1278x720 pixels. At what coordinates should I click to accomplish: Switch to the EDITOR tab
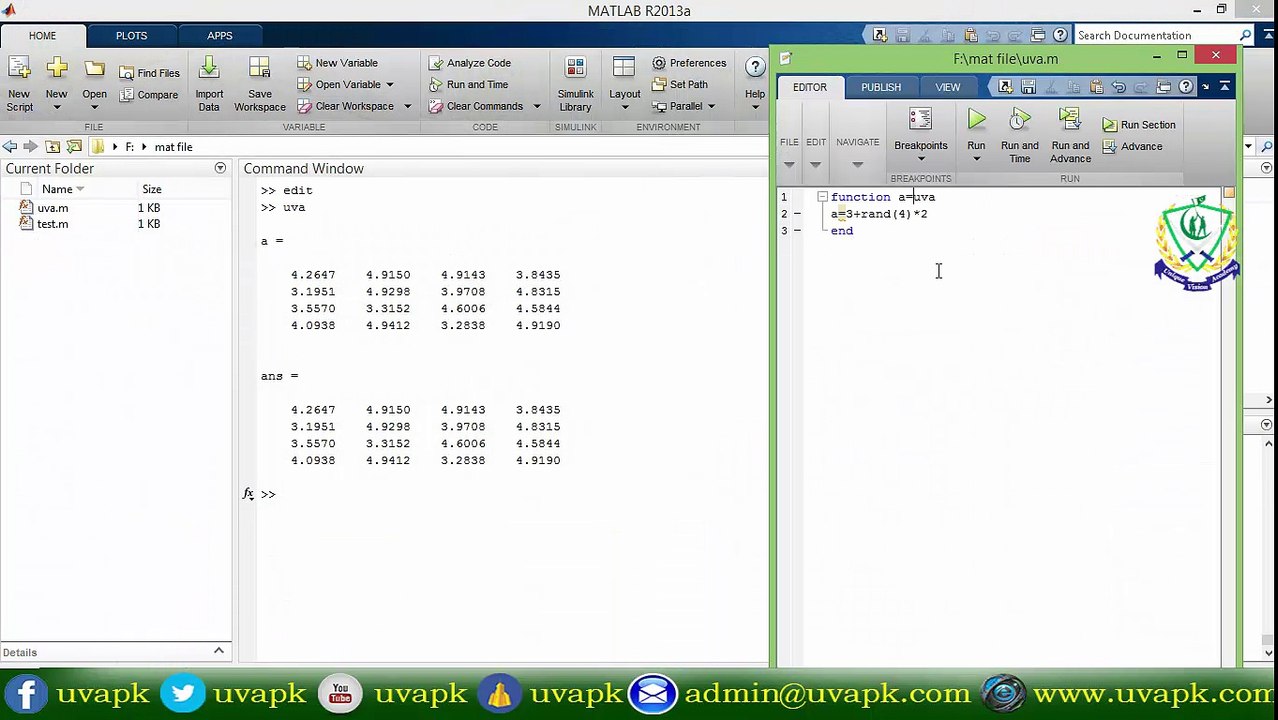(x=810, y=87)
